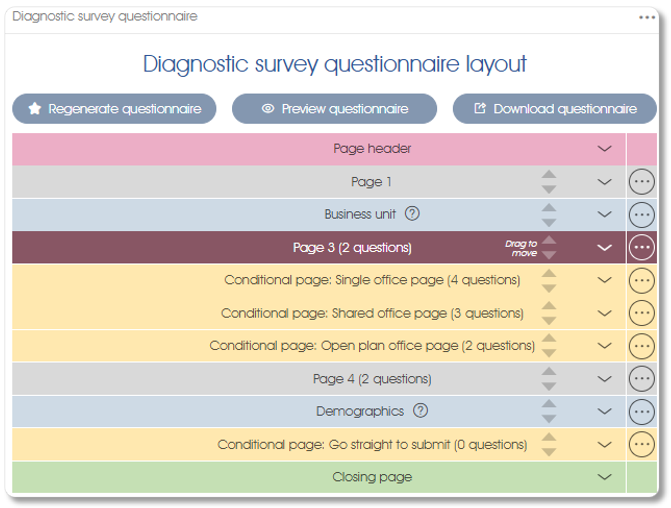Select Conditional page: Go straight to submit label
This screenshot has width=671, height=508.
[372, 445]
